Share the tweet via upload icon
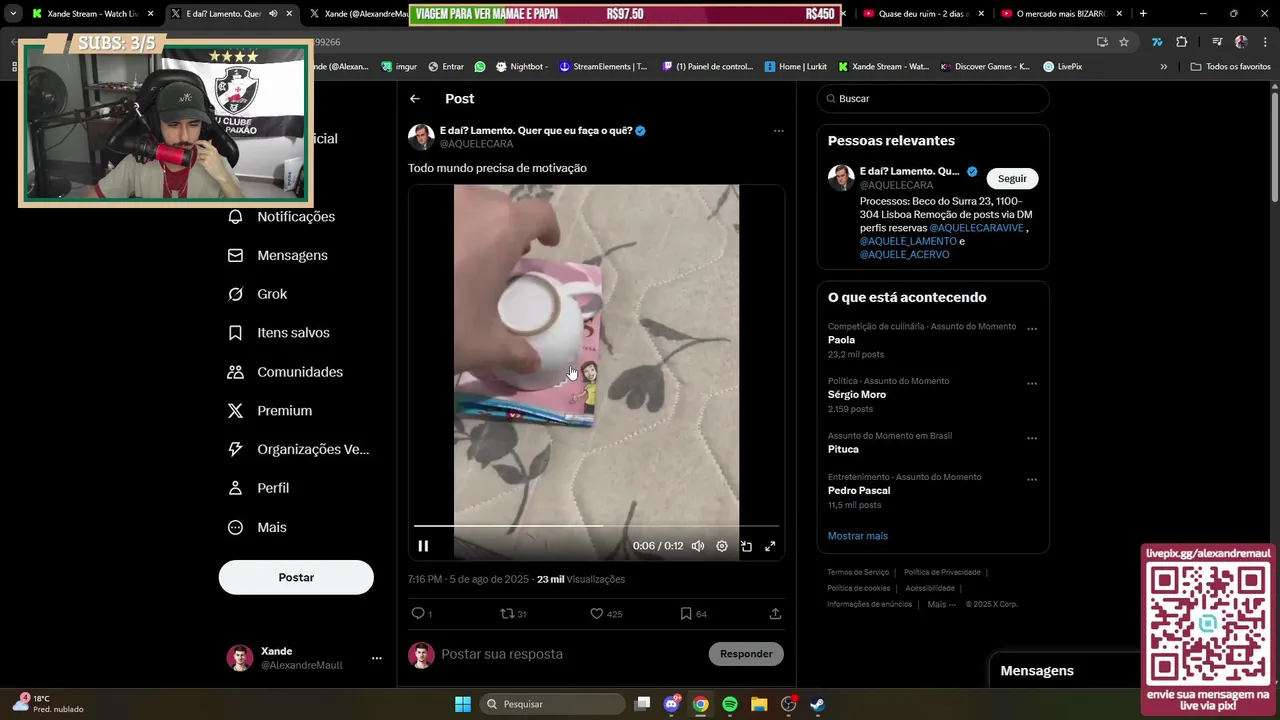1280x720 pixels. 775,613
